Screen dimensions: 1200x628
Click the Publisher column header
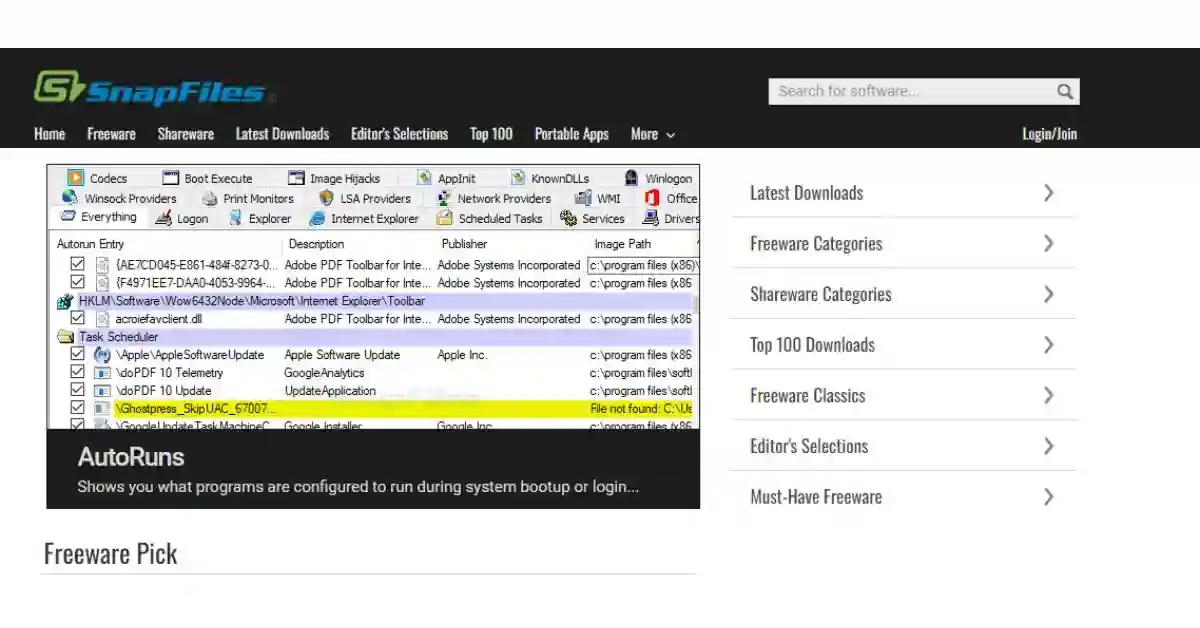point(464,244)
